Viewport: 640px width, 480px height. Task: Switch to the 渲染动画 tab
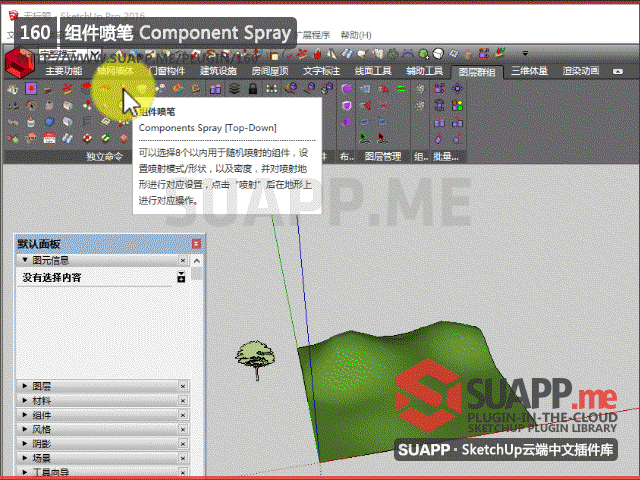click(x=581, y=71)
